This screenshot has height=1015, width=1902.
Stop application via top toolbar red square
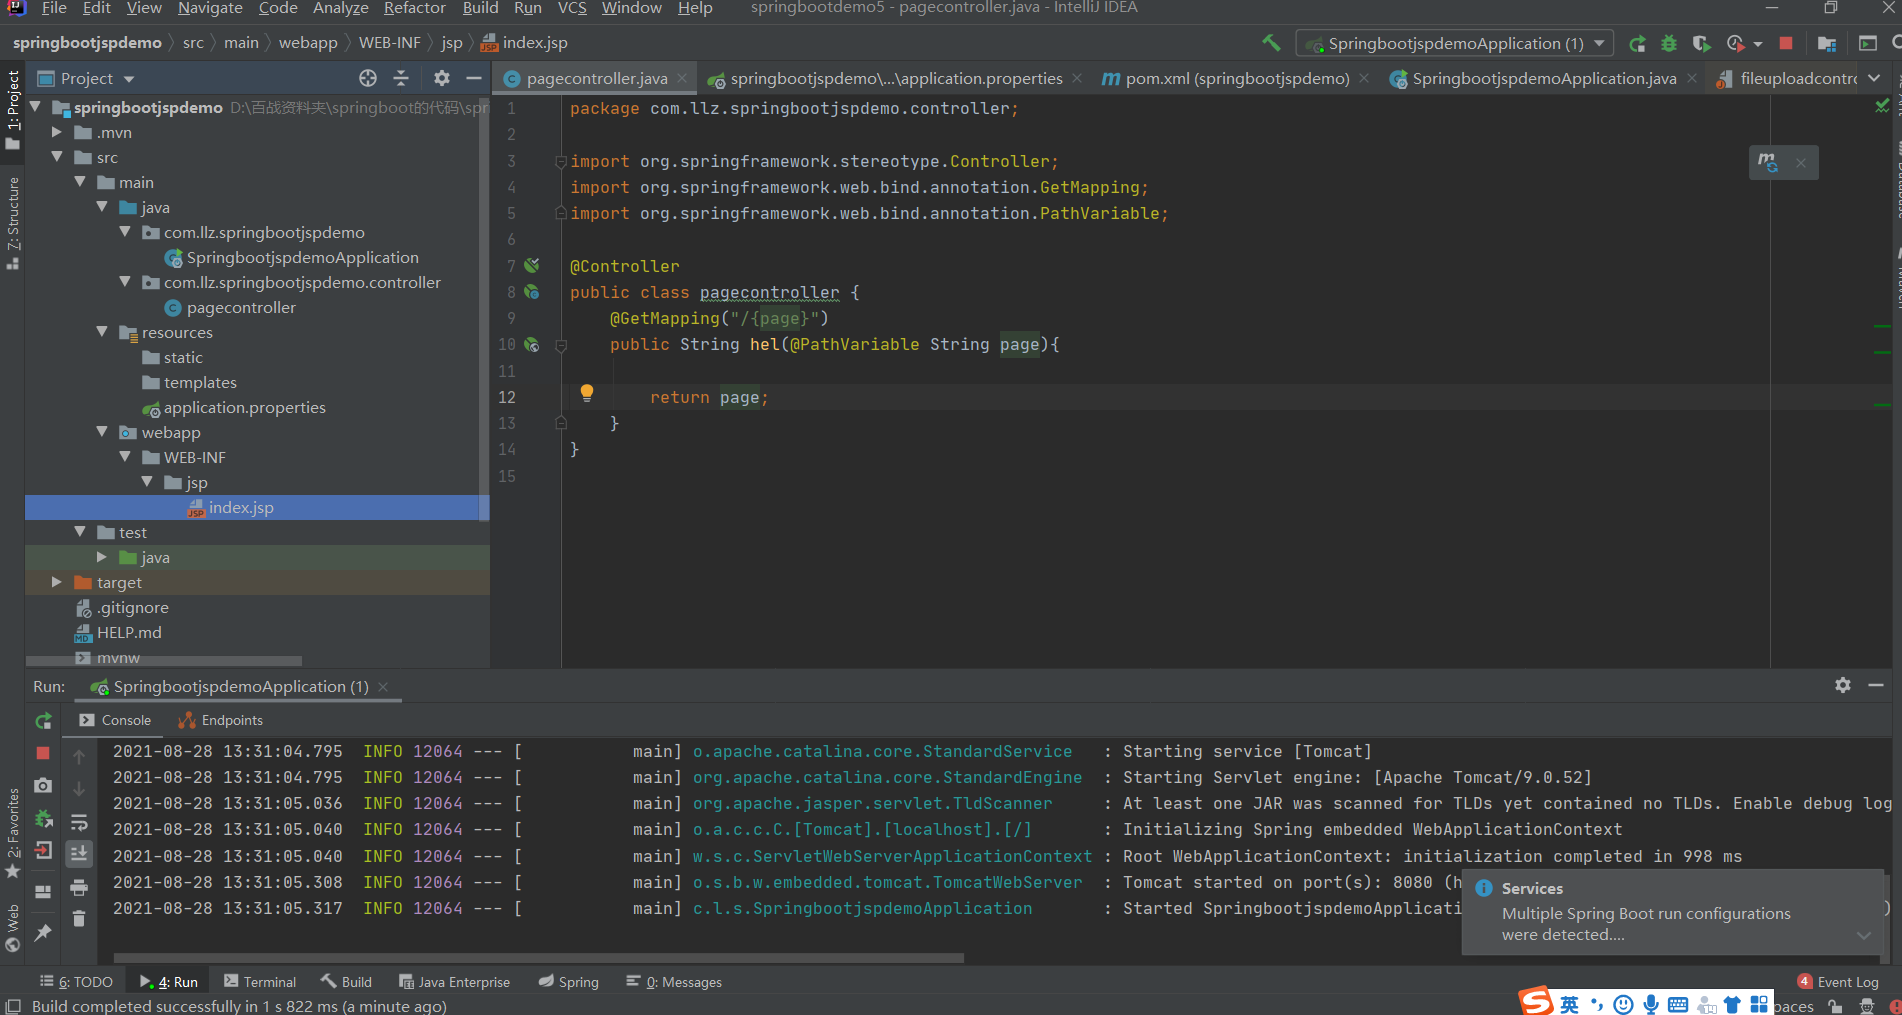click(1786, 43)
